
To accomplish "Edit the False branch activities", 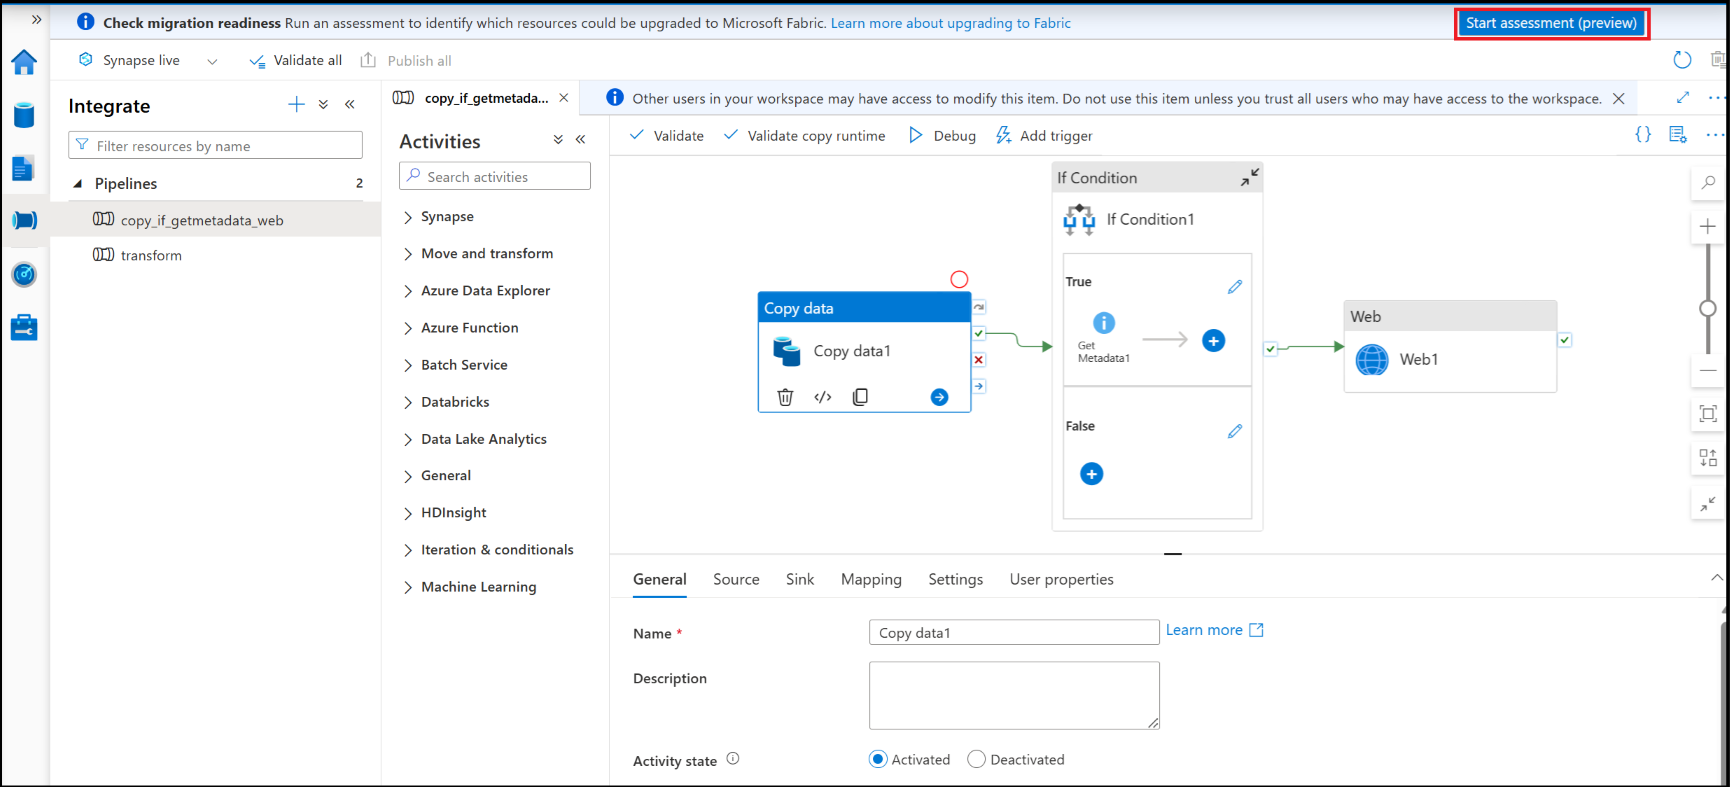I will (1235, 431).
